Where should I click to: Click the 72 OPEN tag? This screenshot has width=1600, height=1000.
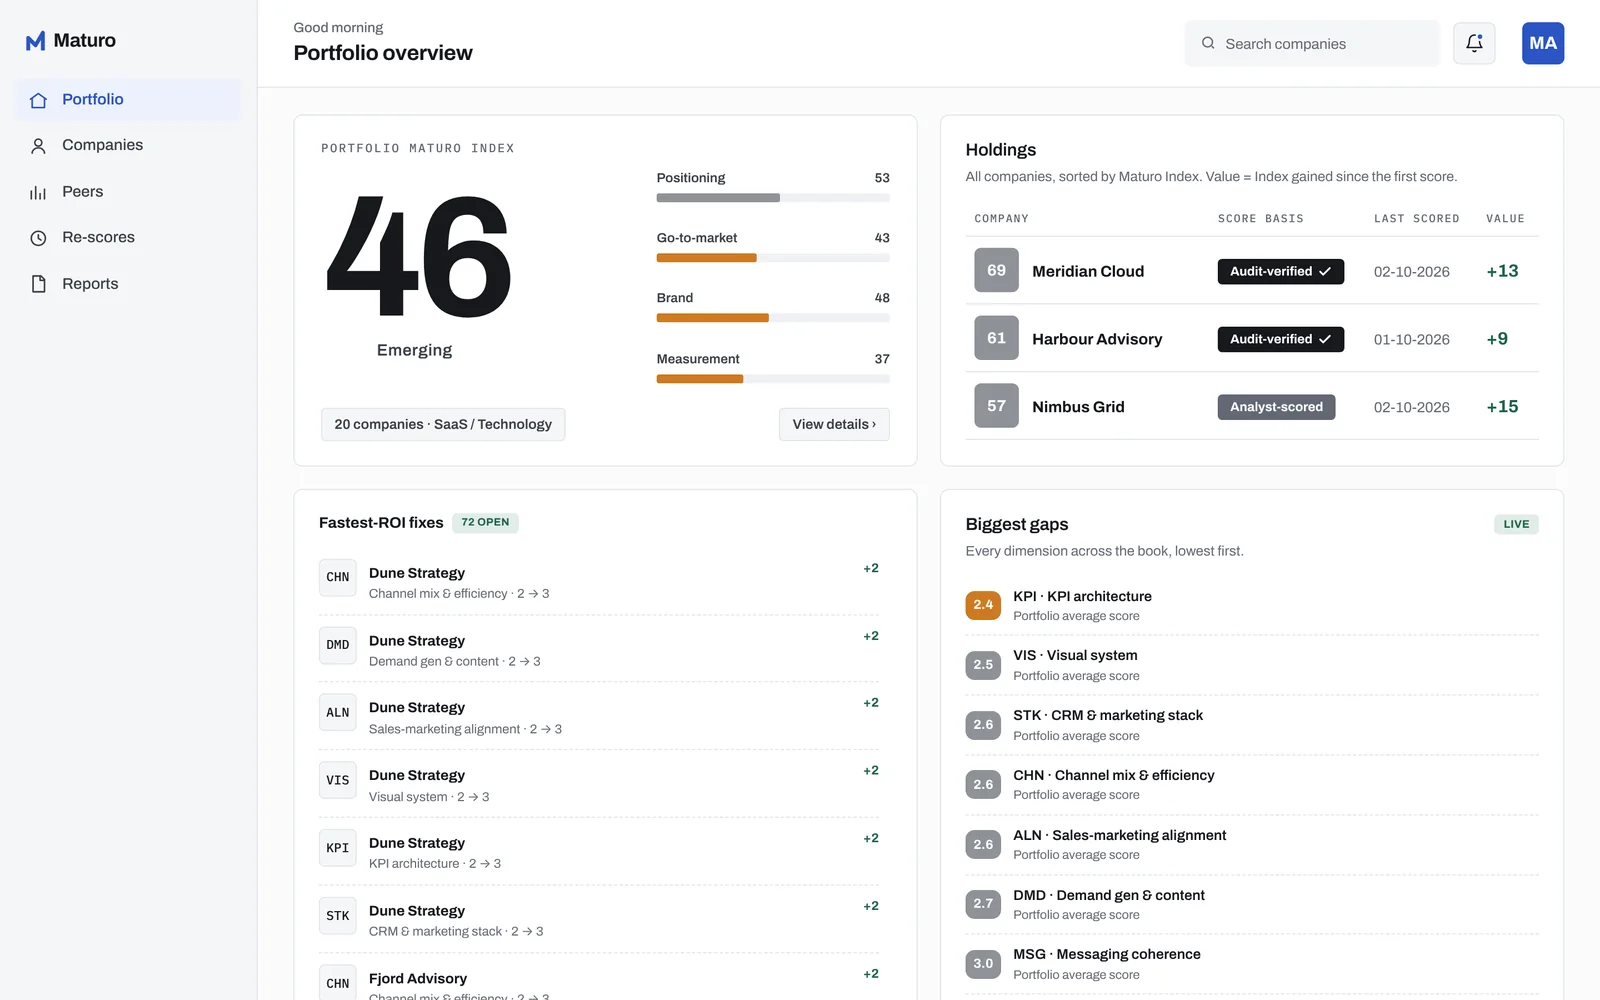tap(485, 522)
